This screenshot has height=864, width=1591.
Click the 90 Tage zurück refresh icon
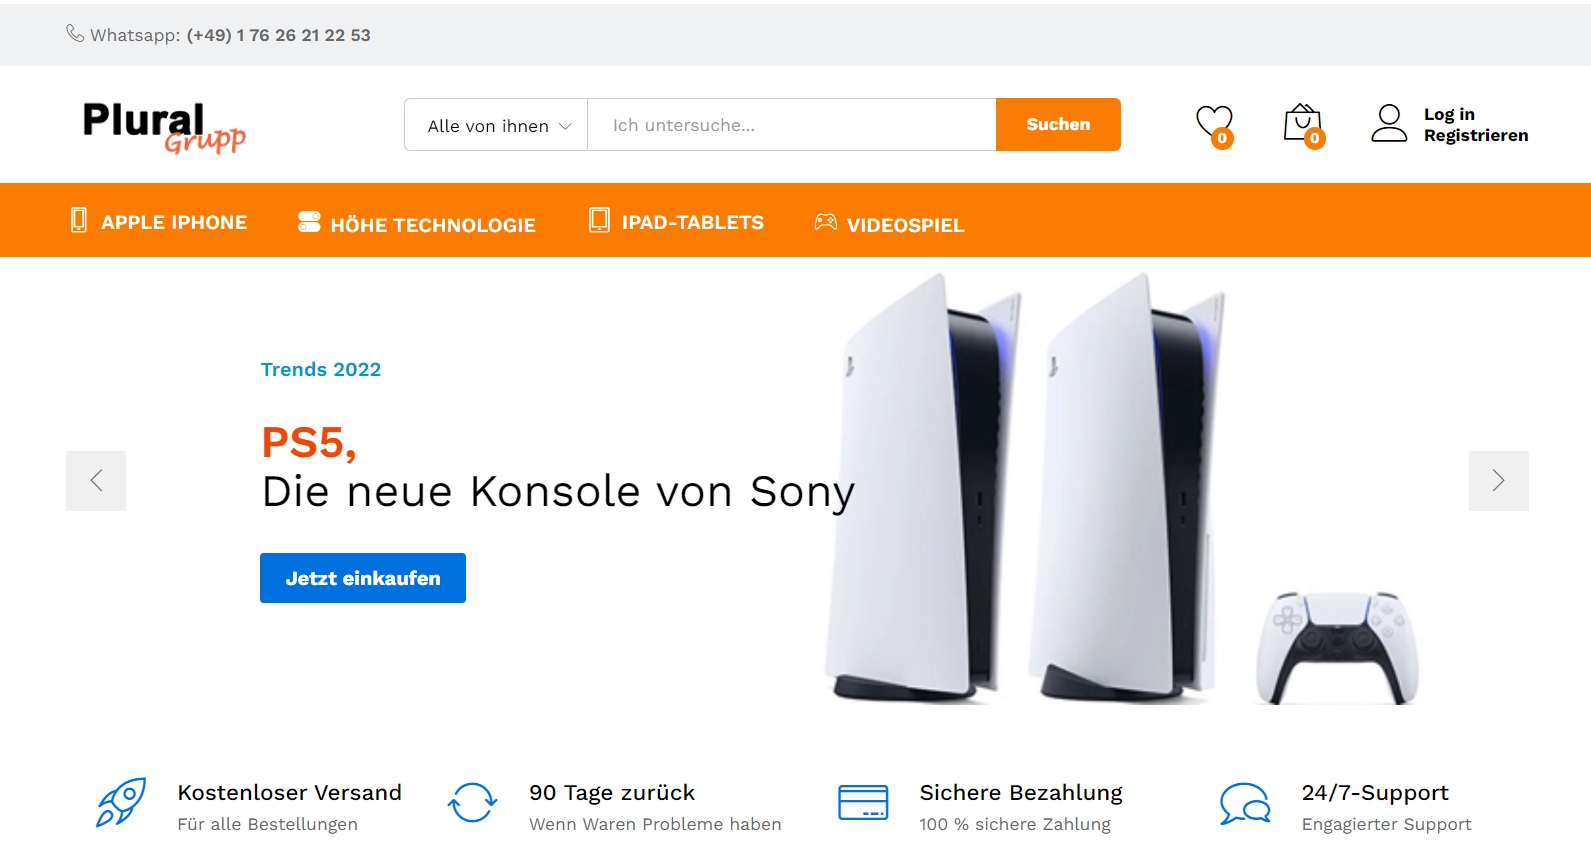(x=472, y=803)
